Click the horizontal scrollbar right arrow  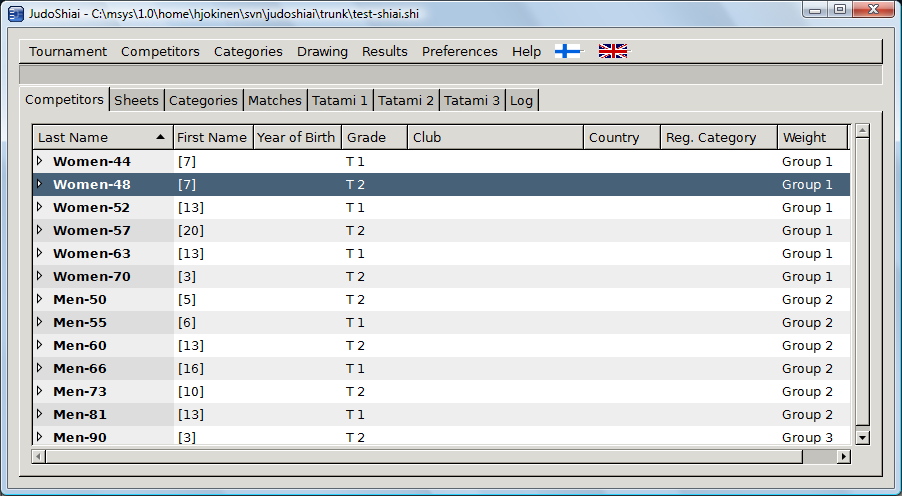843,456
